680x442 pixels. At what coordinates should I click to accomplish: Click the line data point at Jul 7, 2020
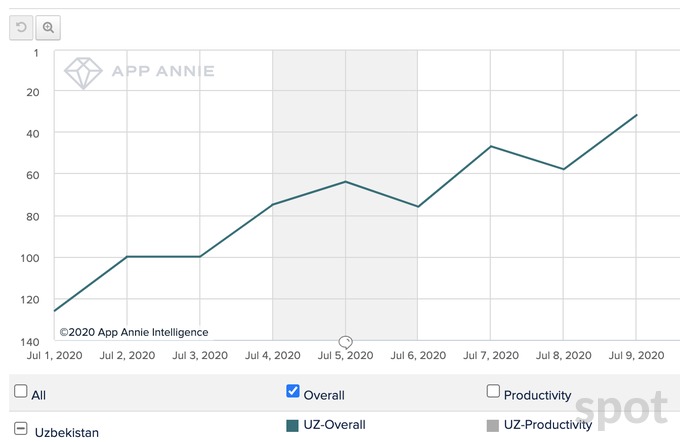coord(491,146)
